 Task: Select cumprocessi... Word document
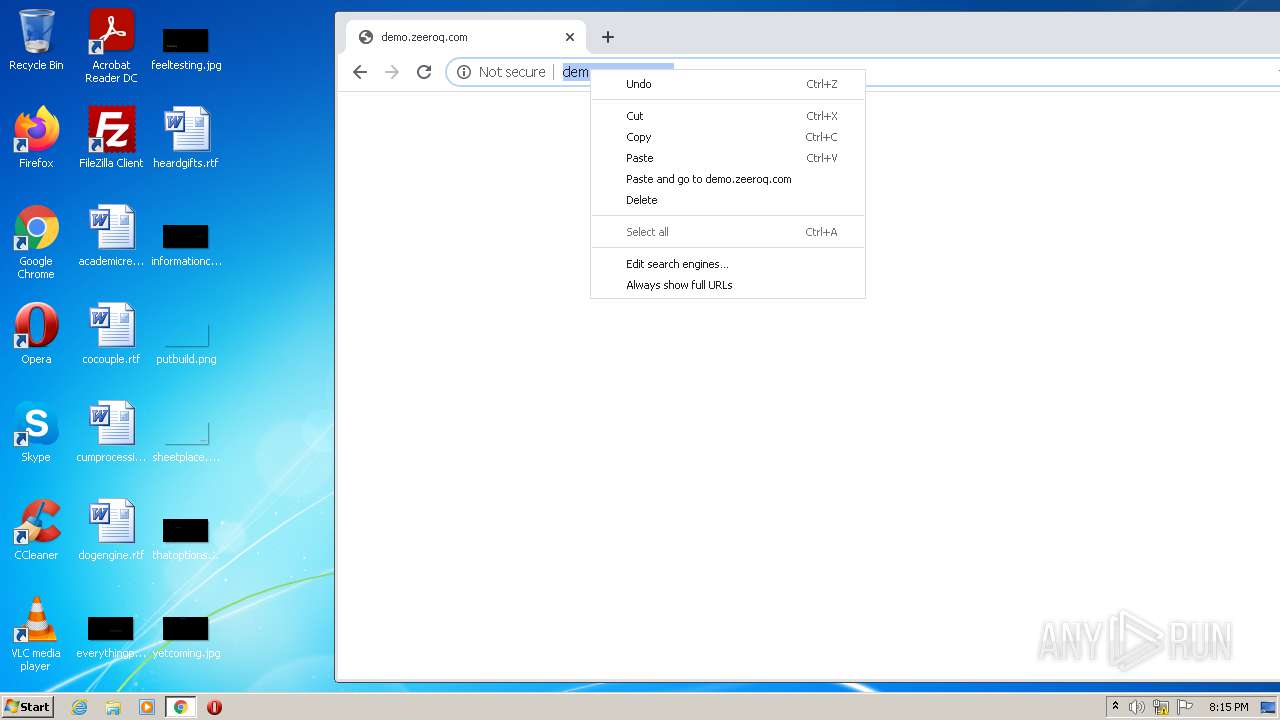point(111,432)
